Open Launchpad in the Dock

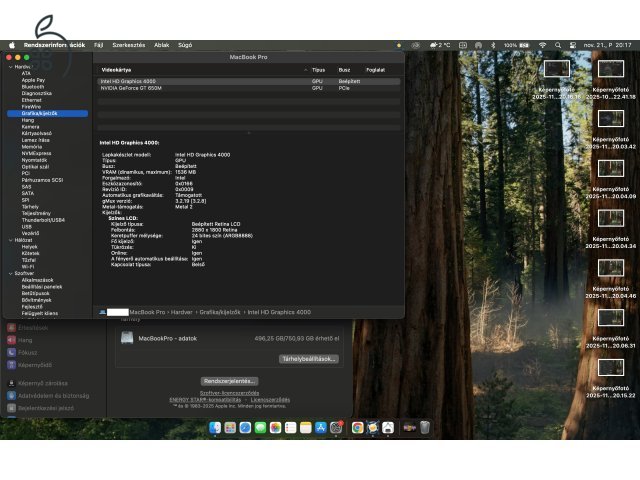pos(230,427)
